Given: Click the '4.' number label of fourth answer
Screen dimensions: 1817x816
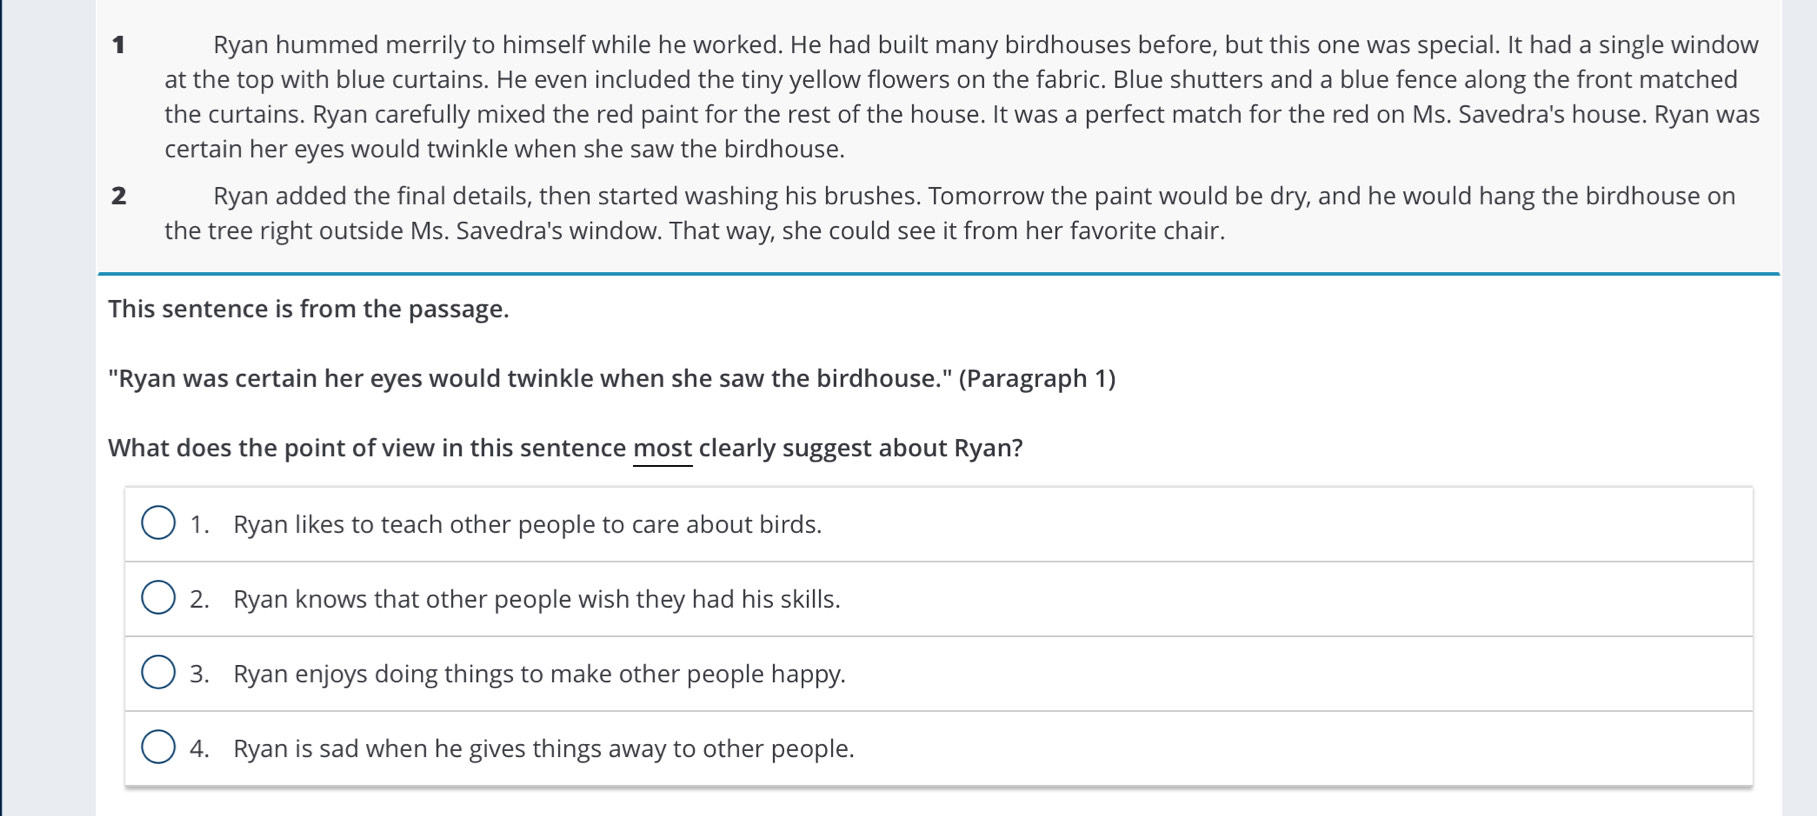Looking at the screenshot, I should coord(200,749).
